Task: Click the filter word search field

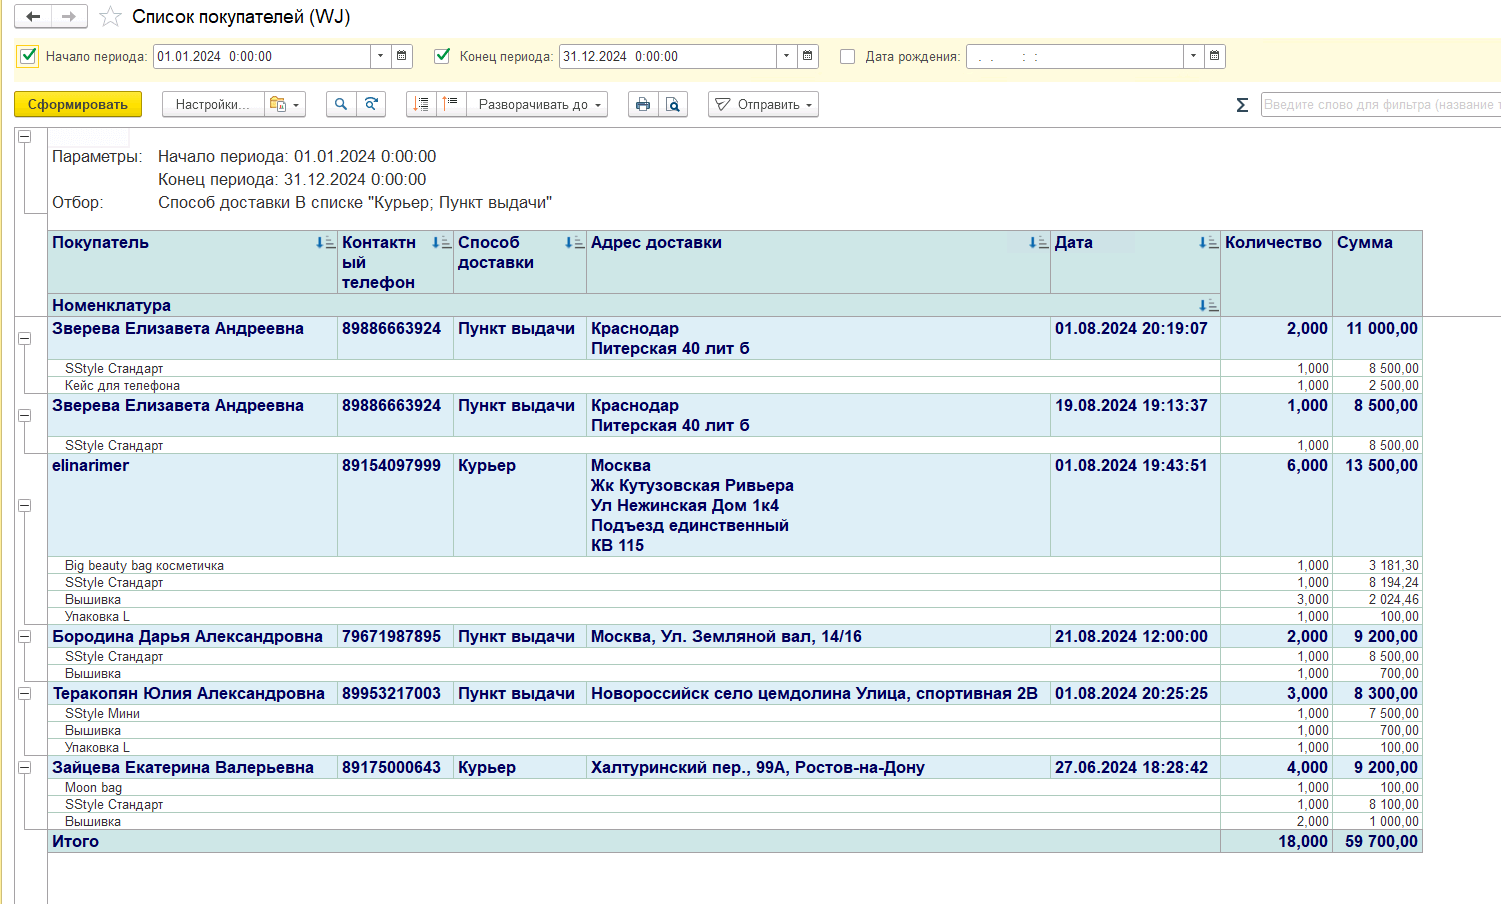Action: click(x=1380, y=104)
